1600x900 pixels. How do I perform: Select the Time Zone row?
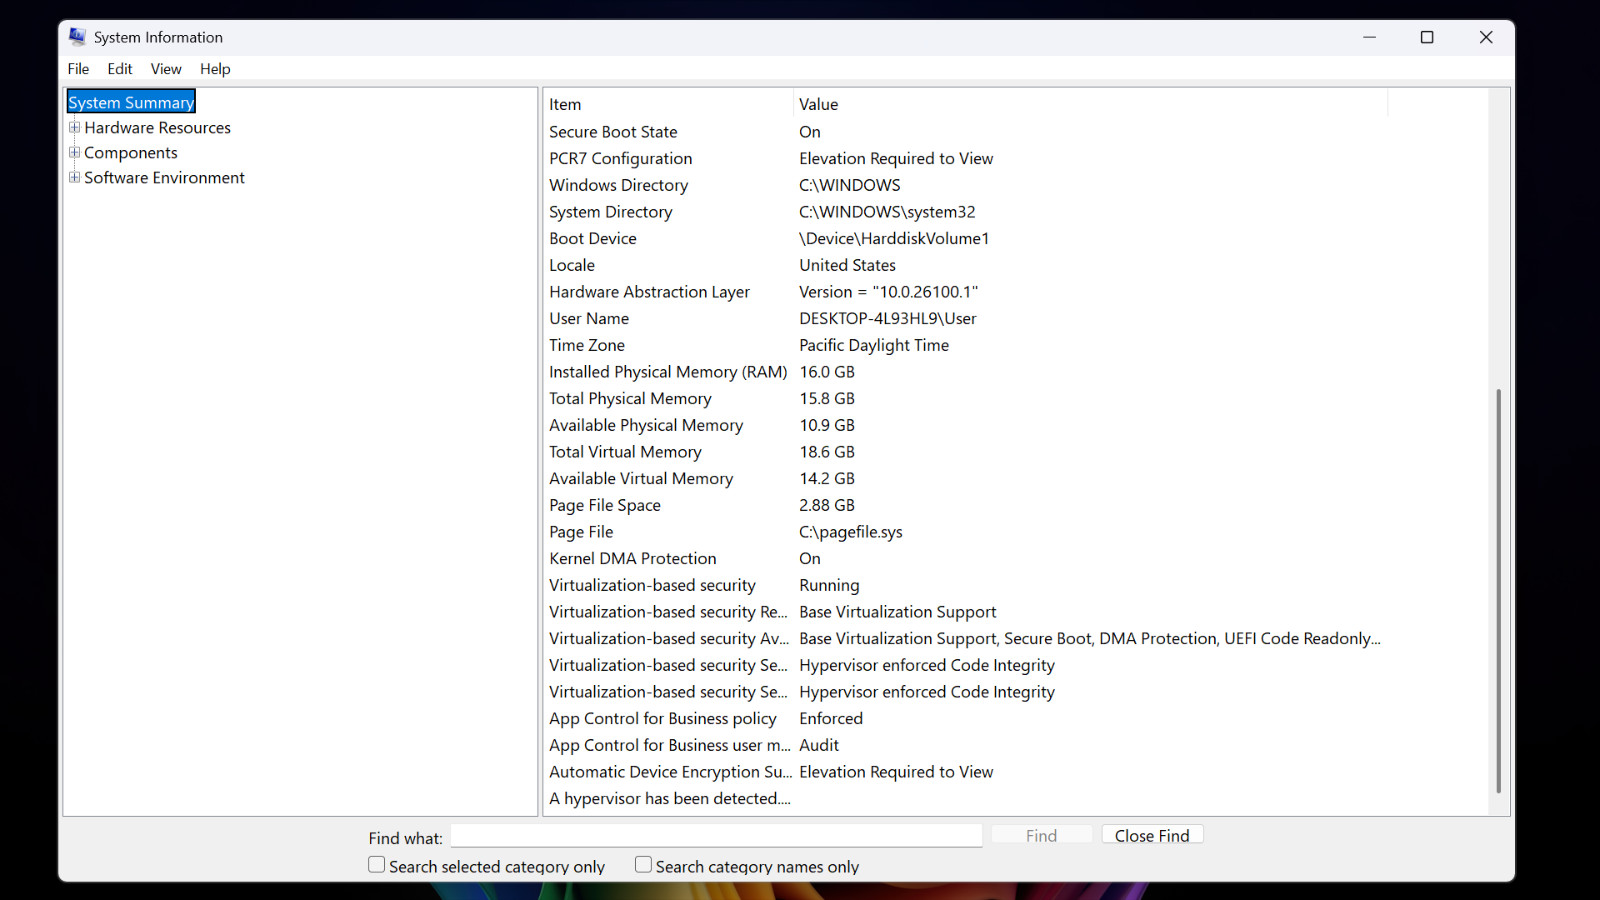[965, 345]
